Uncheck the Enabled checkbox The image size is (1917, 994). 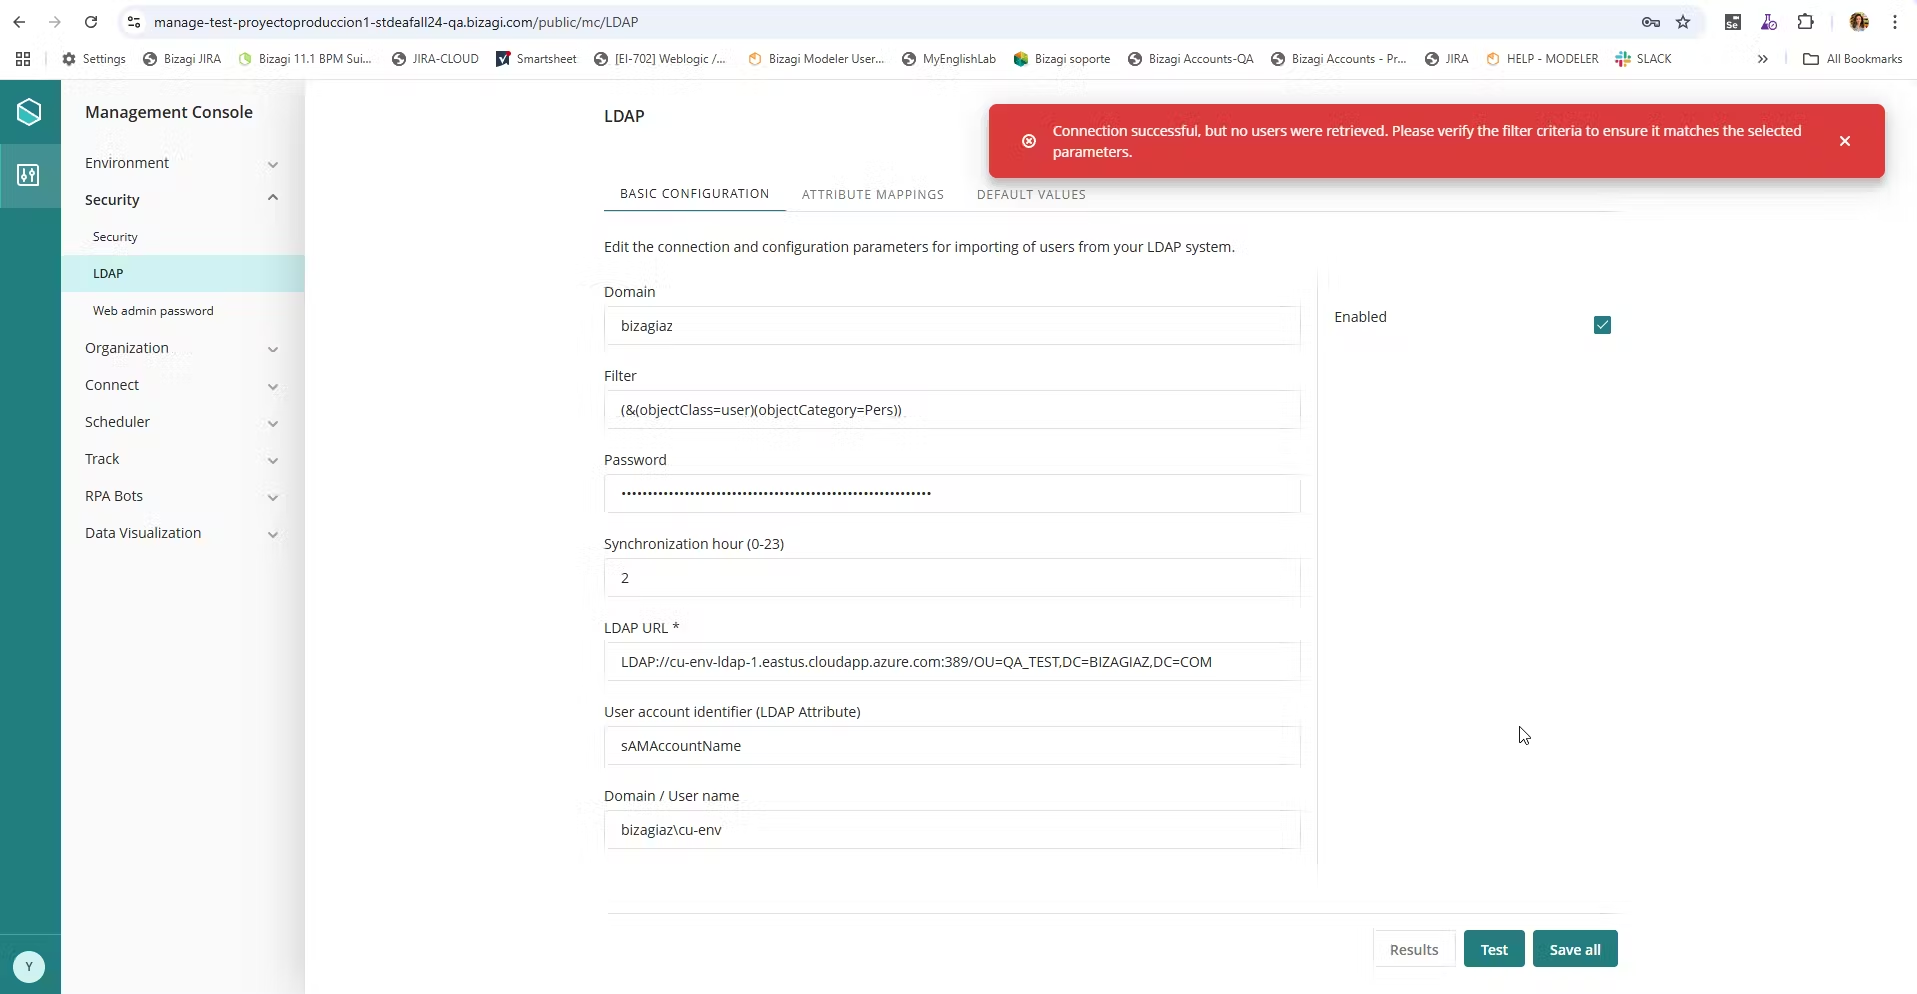click(1602, 325)
